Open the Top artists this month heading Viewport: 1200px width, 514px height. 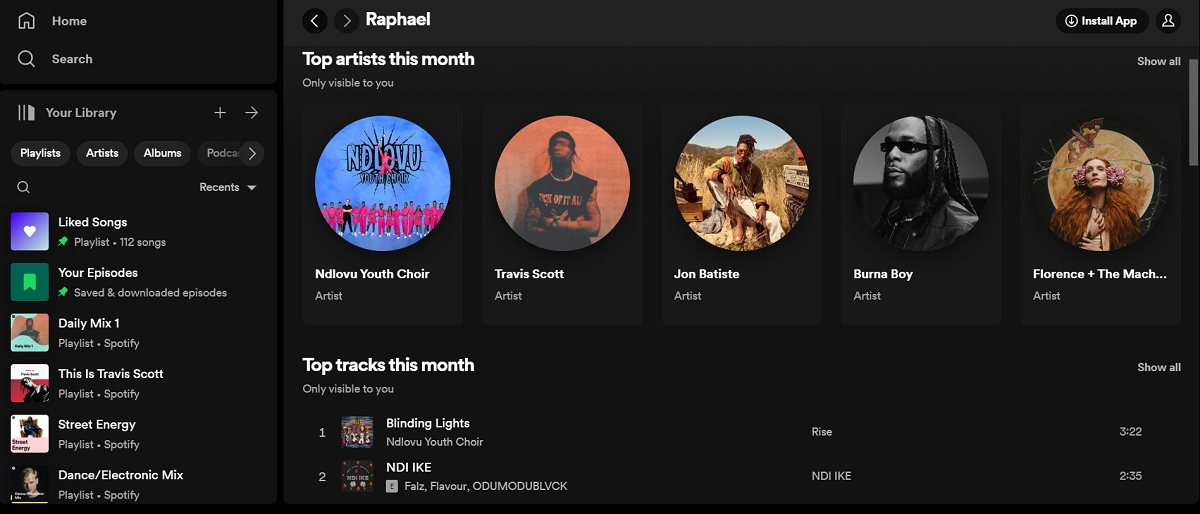[389, 59]
